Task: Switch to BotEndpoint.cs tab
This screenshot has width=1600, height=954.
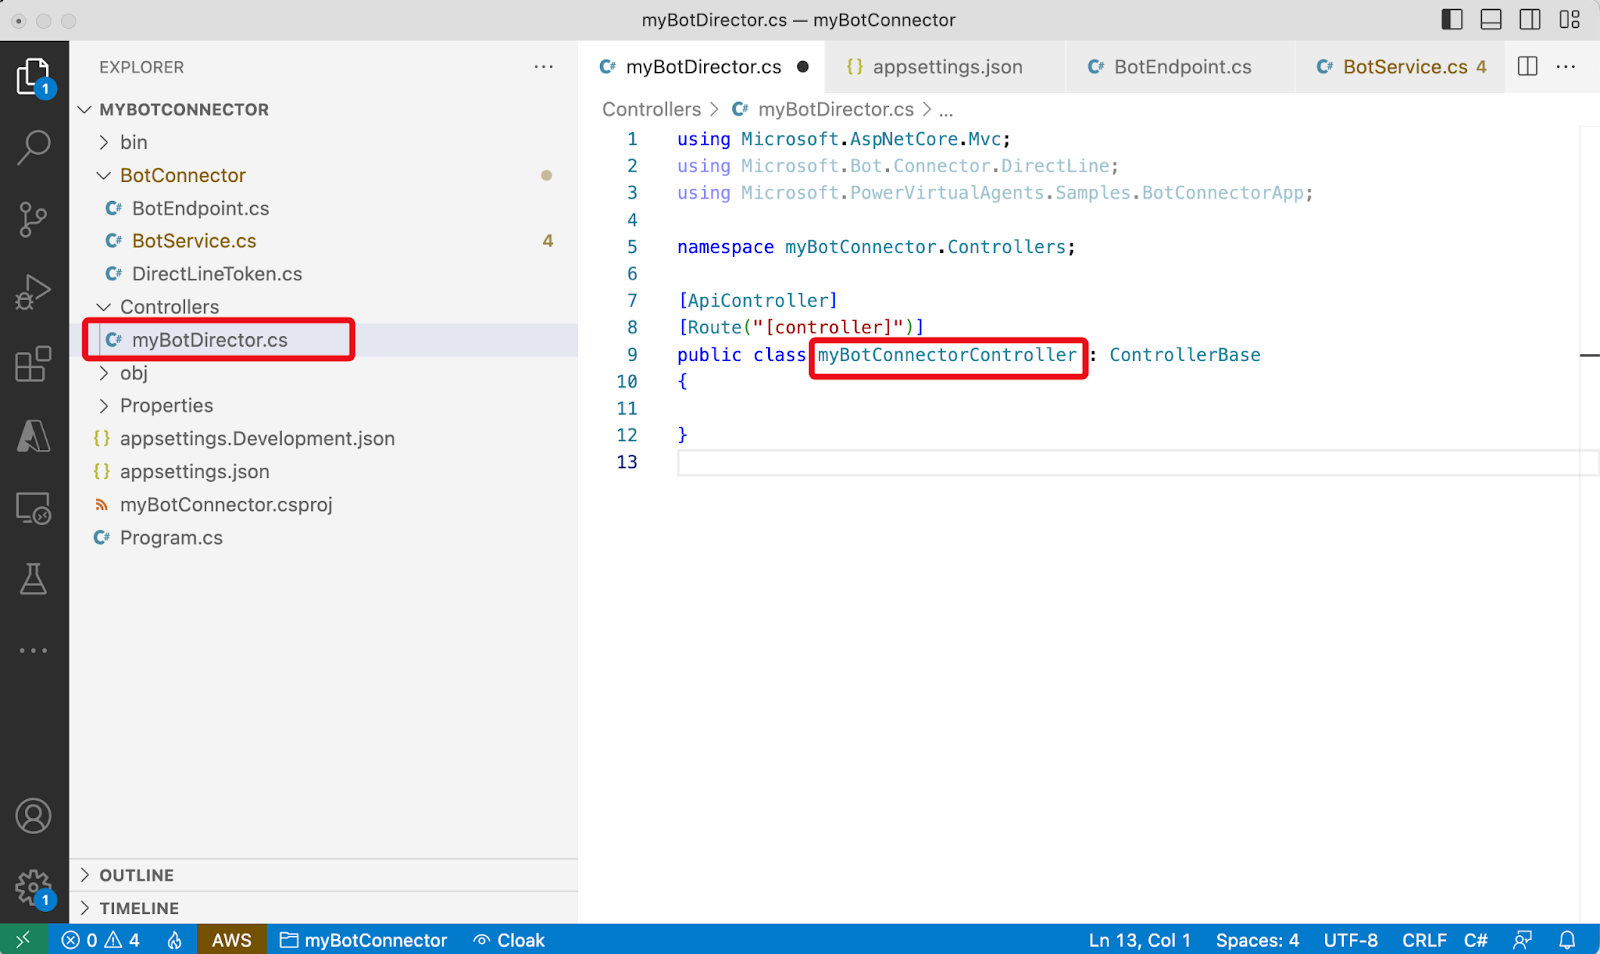Action: (x=1181, y=67)
